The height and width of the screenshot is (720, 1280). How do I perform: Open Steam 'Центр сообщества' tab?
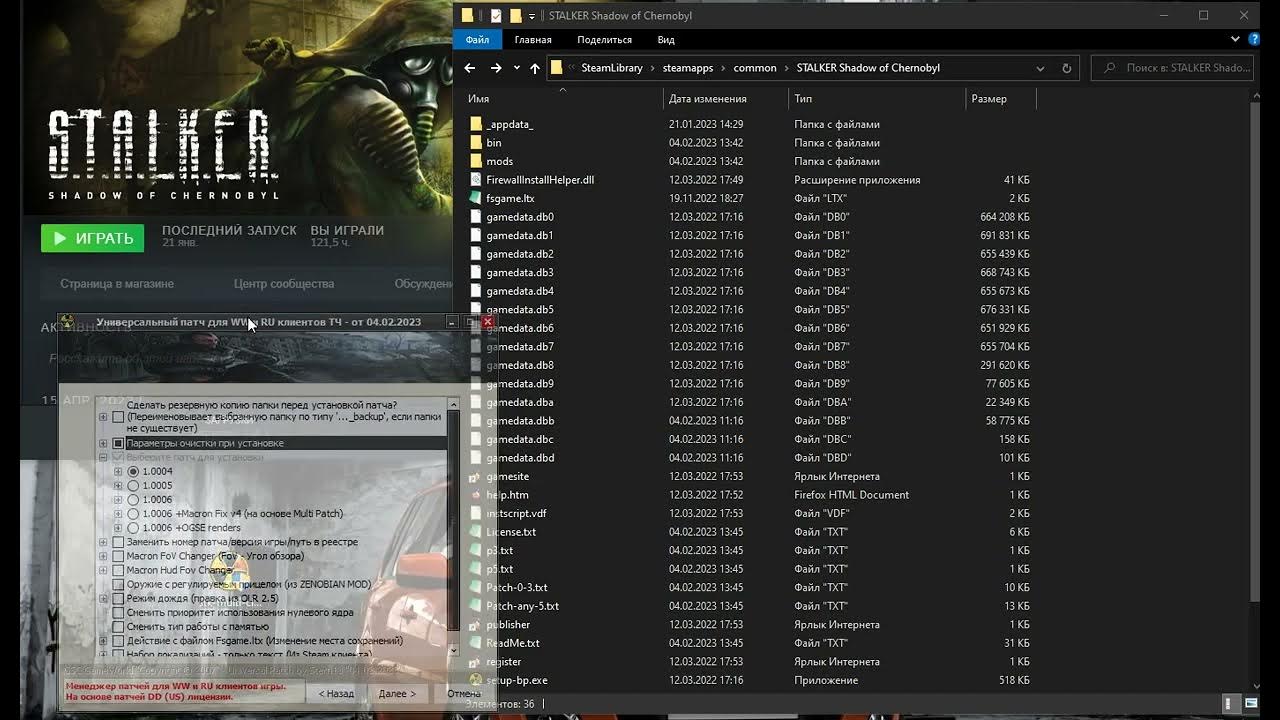(x=284, y=284)
